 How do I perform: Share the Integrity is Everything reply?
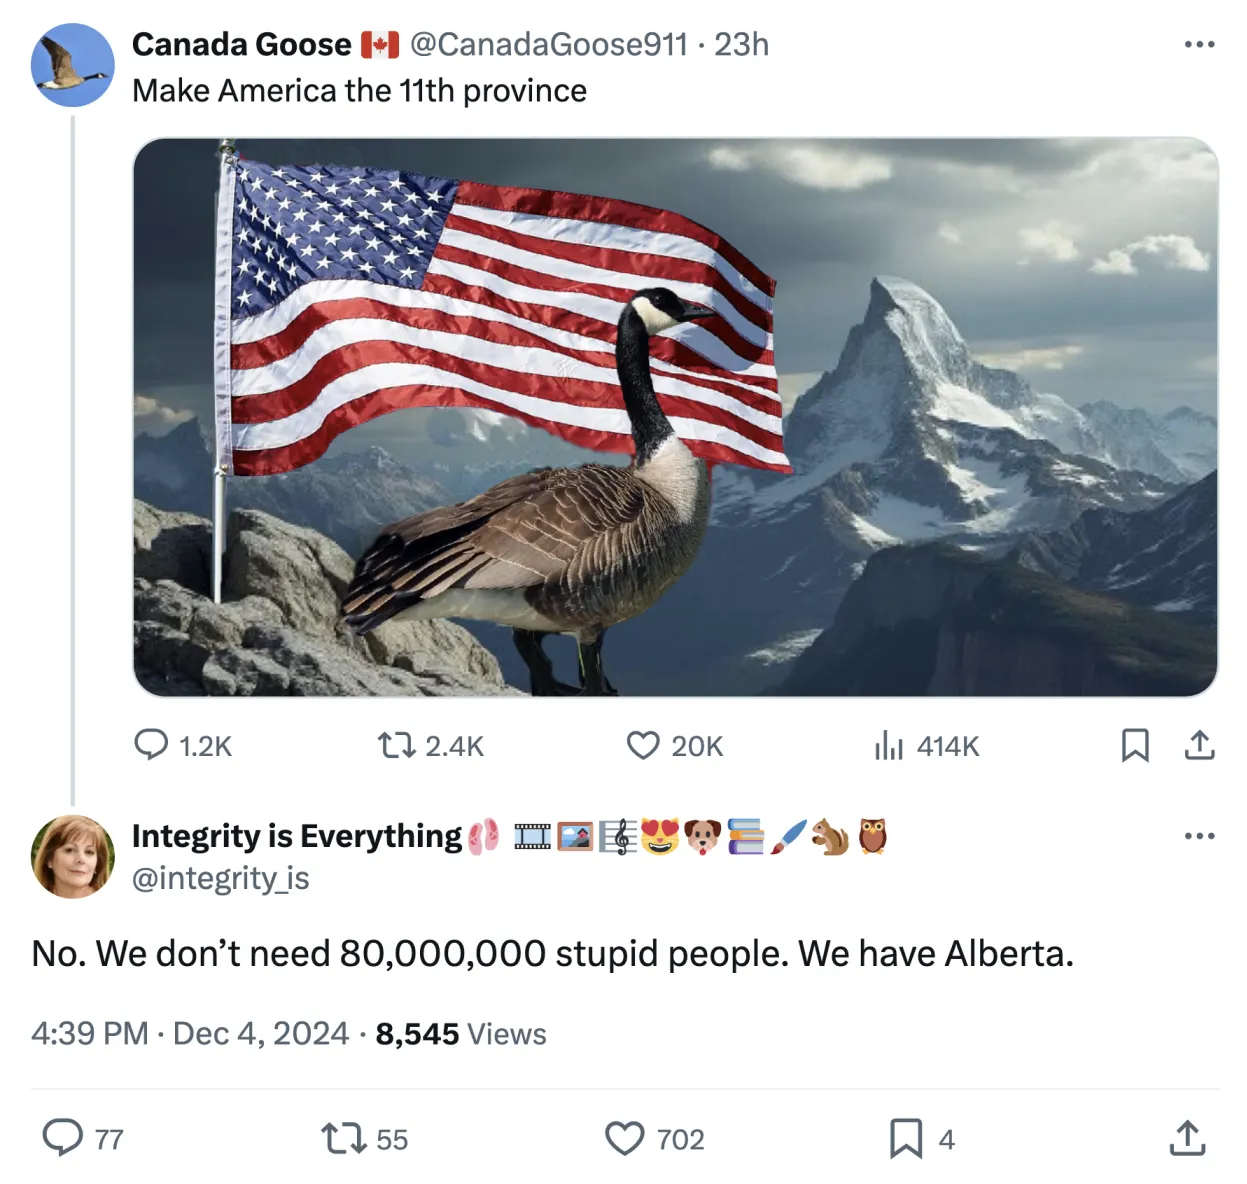pyautogui.click(x=1187, y=1138)
